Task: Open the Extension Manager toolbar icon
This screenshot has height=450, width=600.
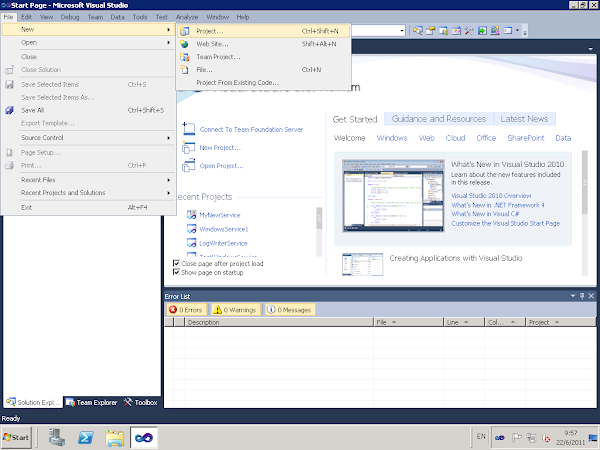Action: (x=495, y=31)
